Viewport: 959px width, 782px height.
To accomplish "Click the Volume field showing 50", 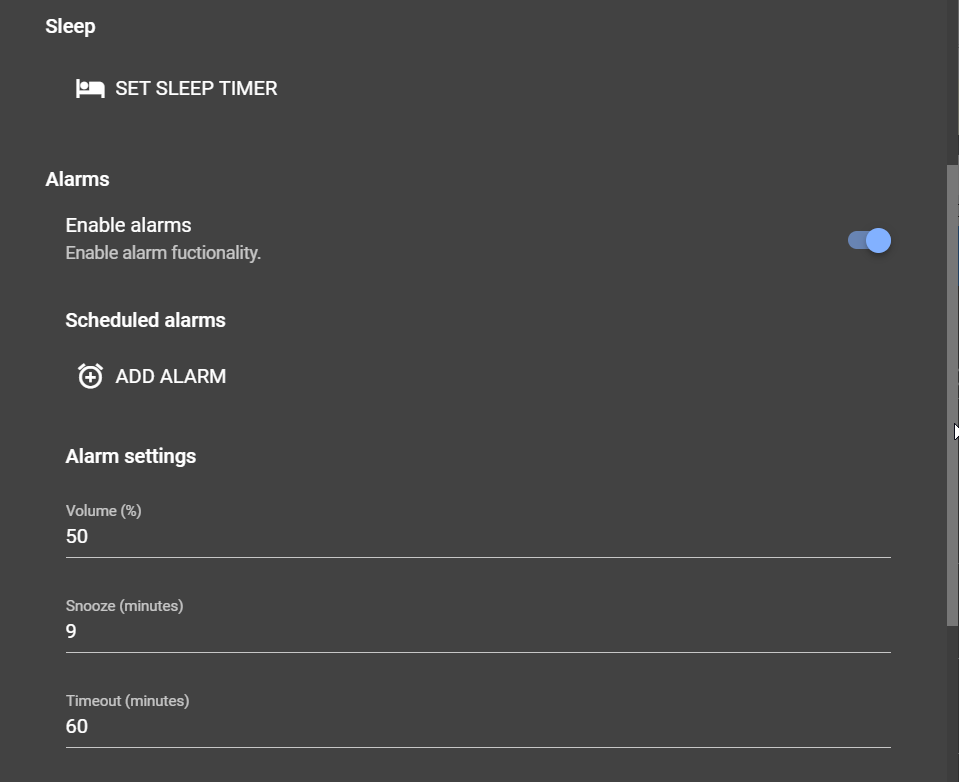I will point(477,537).
